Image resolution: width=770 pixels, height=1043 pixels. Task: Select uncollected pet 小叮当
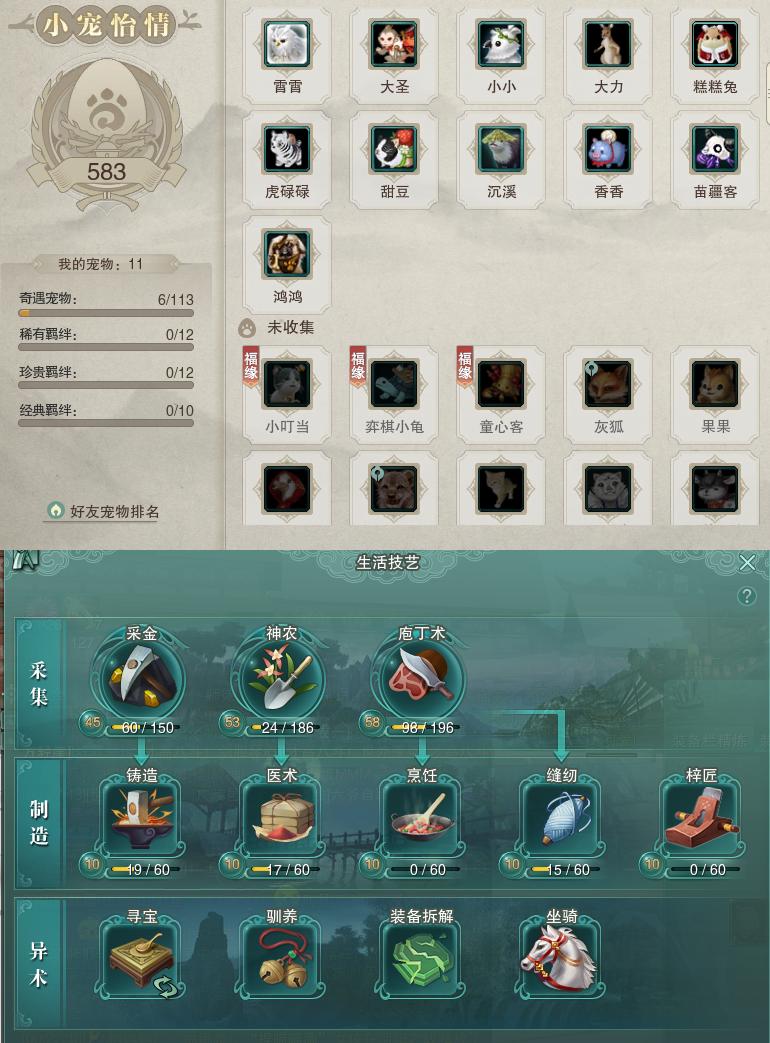pos(287,384)
